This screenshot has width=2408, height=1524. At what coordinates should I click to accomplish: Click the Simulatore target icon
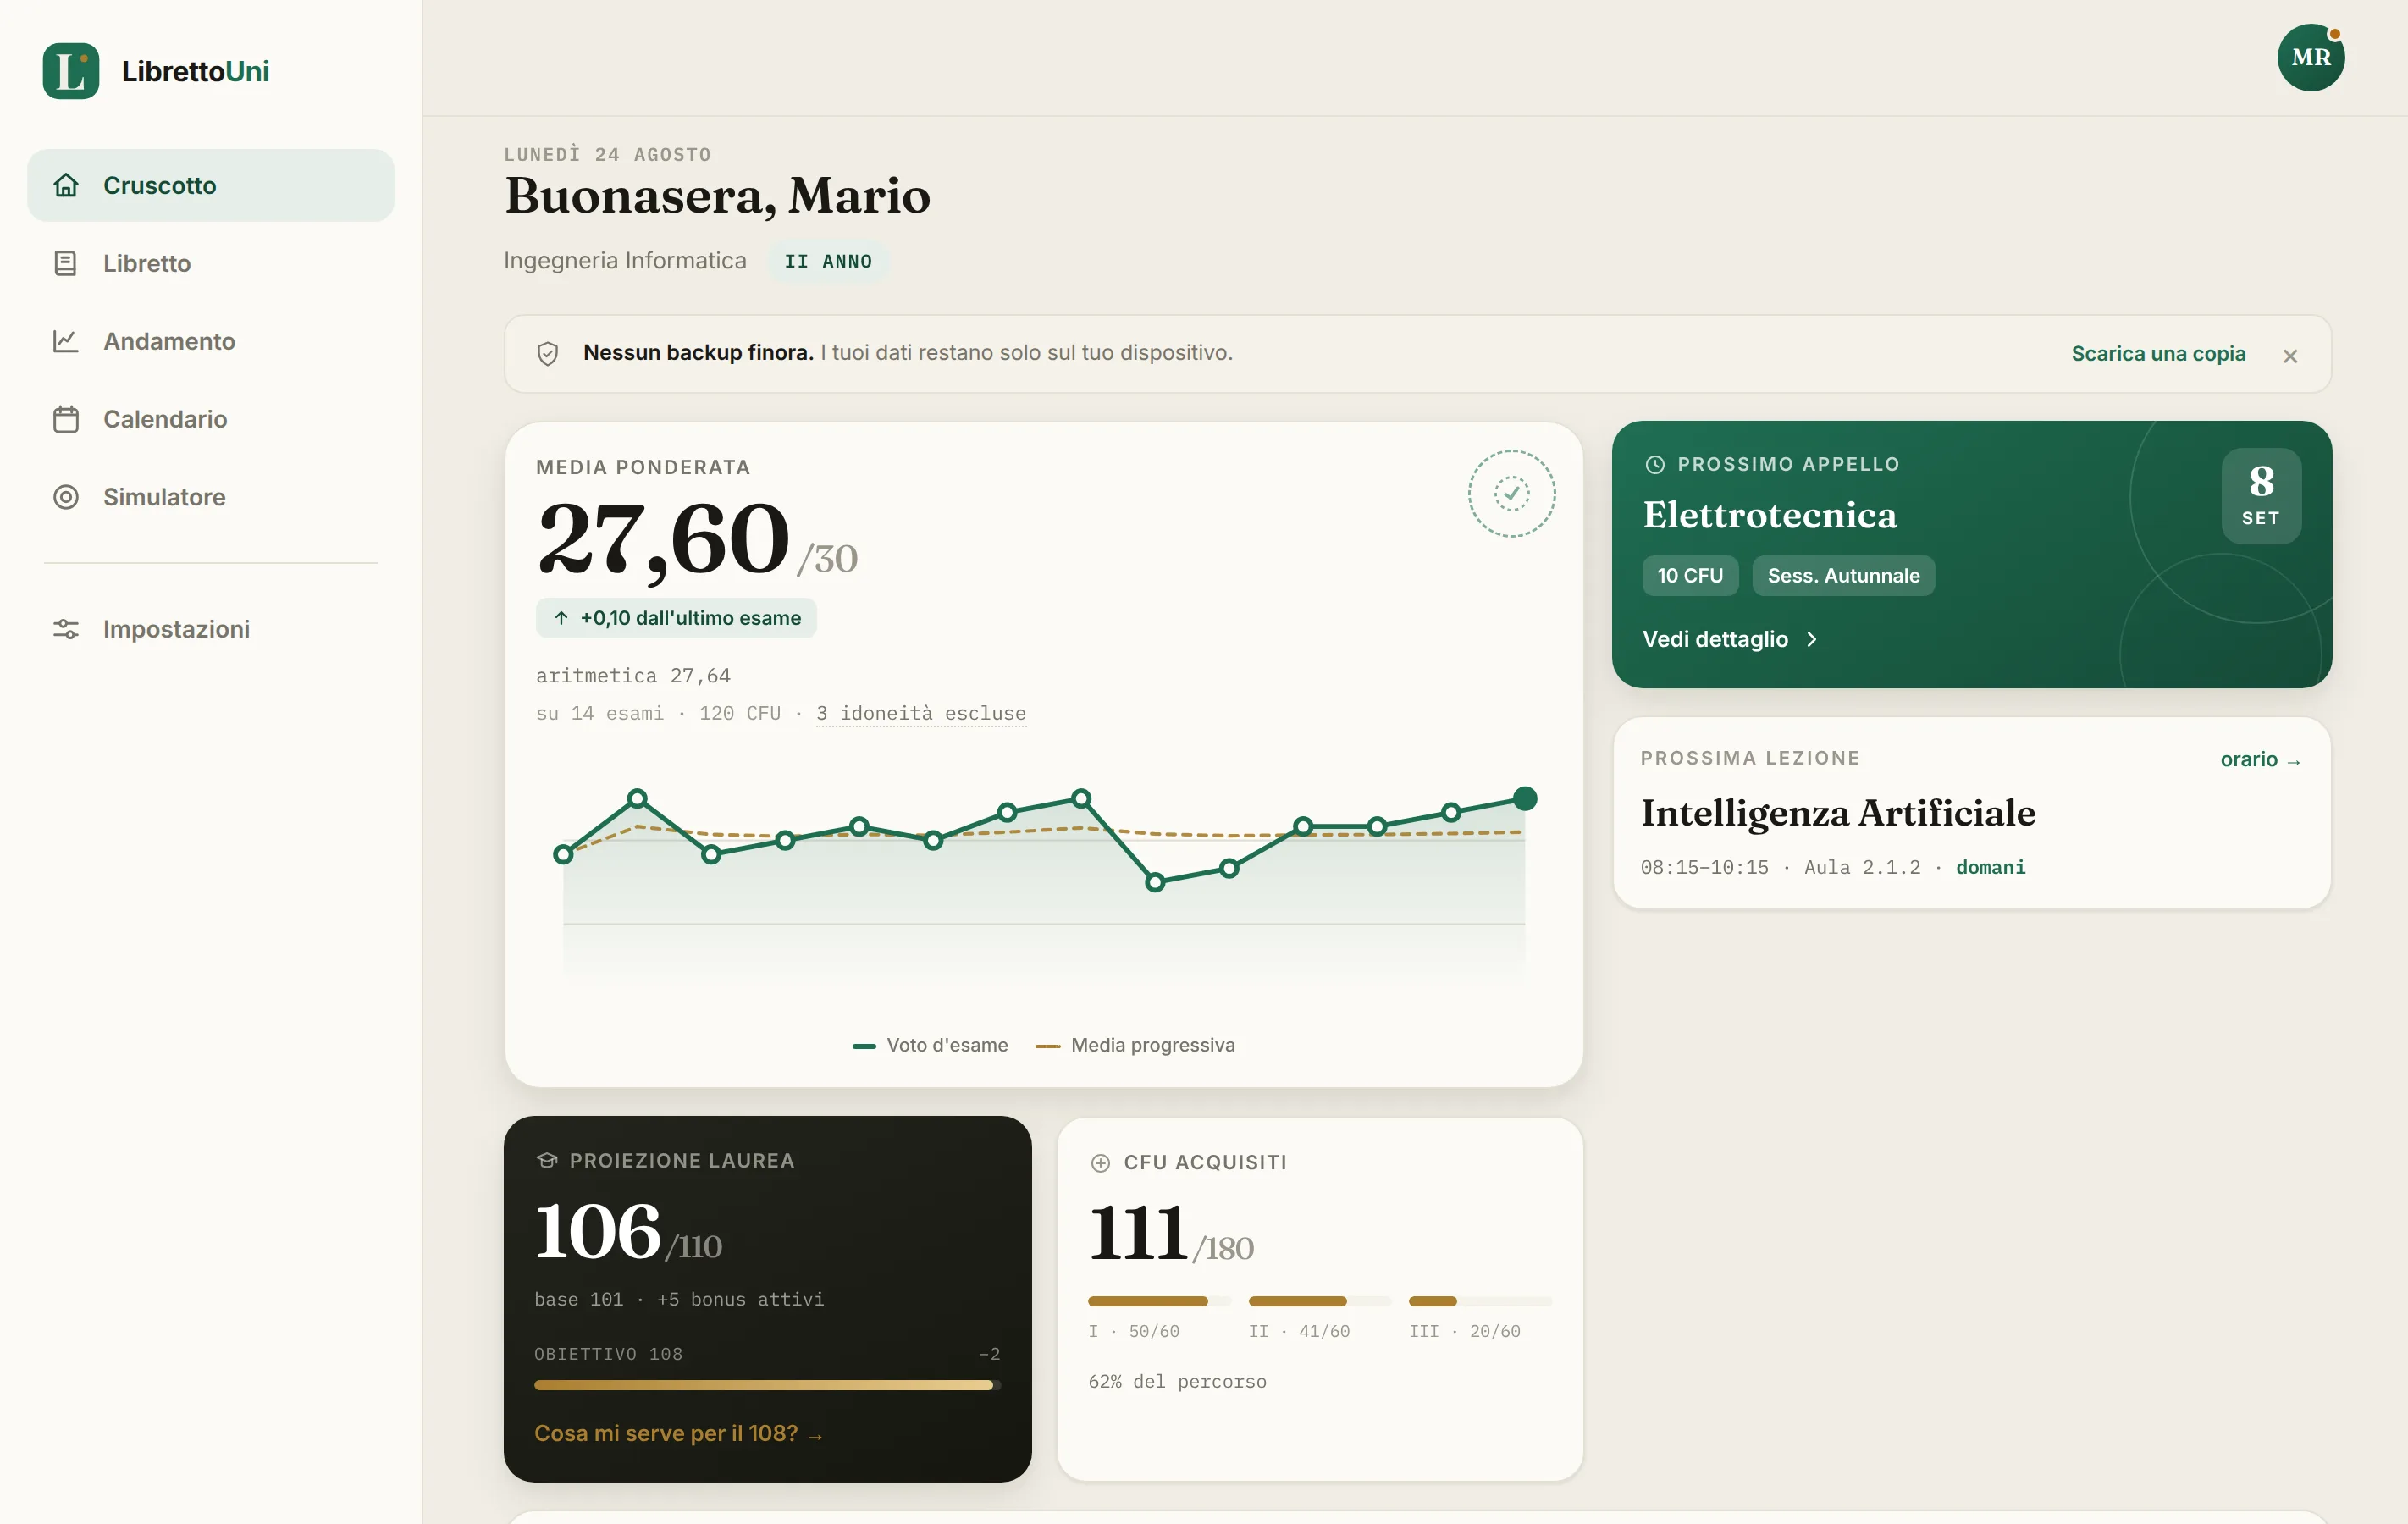[66, 497]
